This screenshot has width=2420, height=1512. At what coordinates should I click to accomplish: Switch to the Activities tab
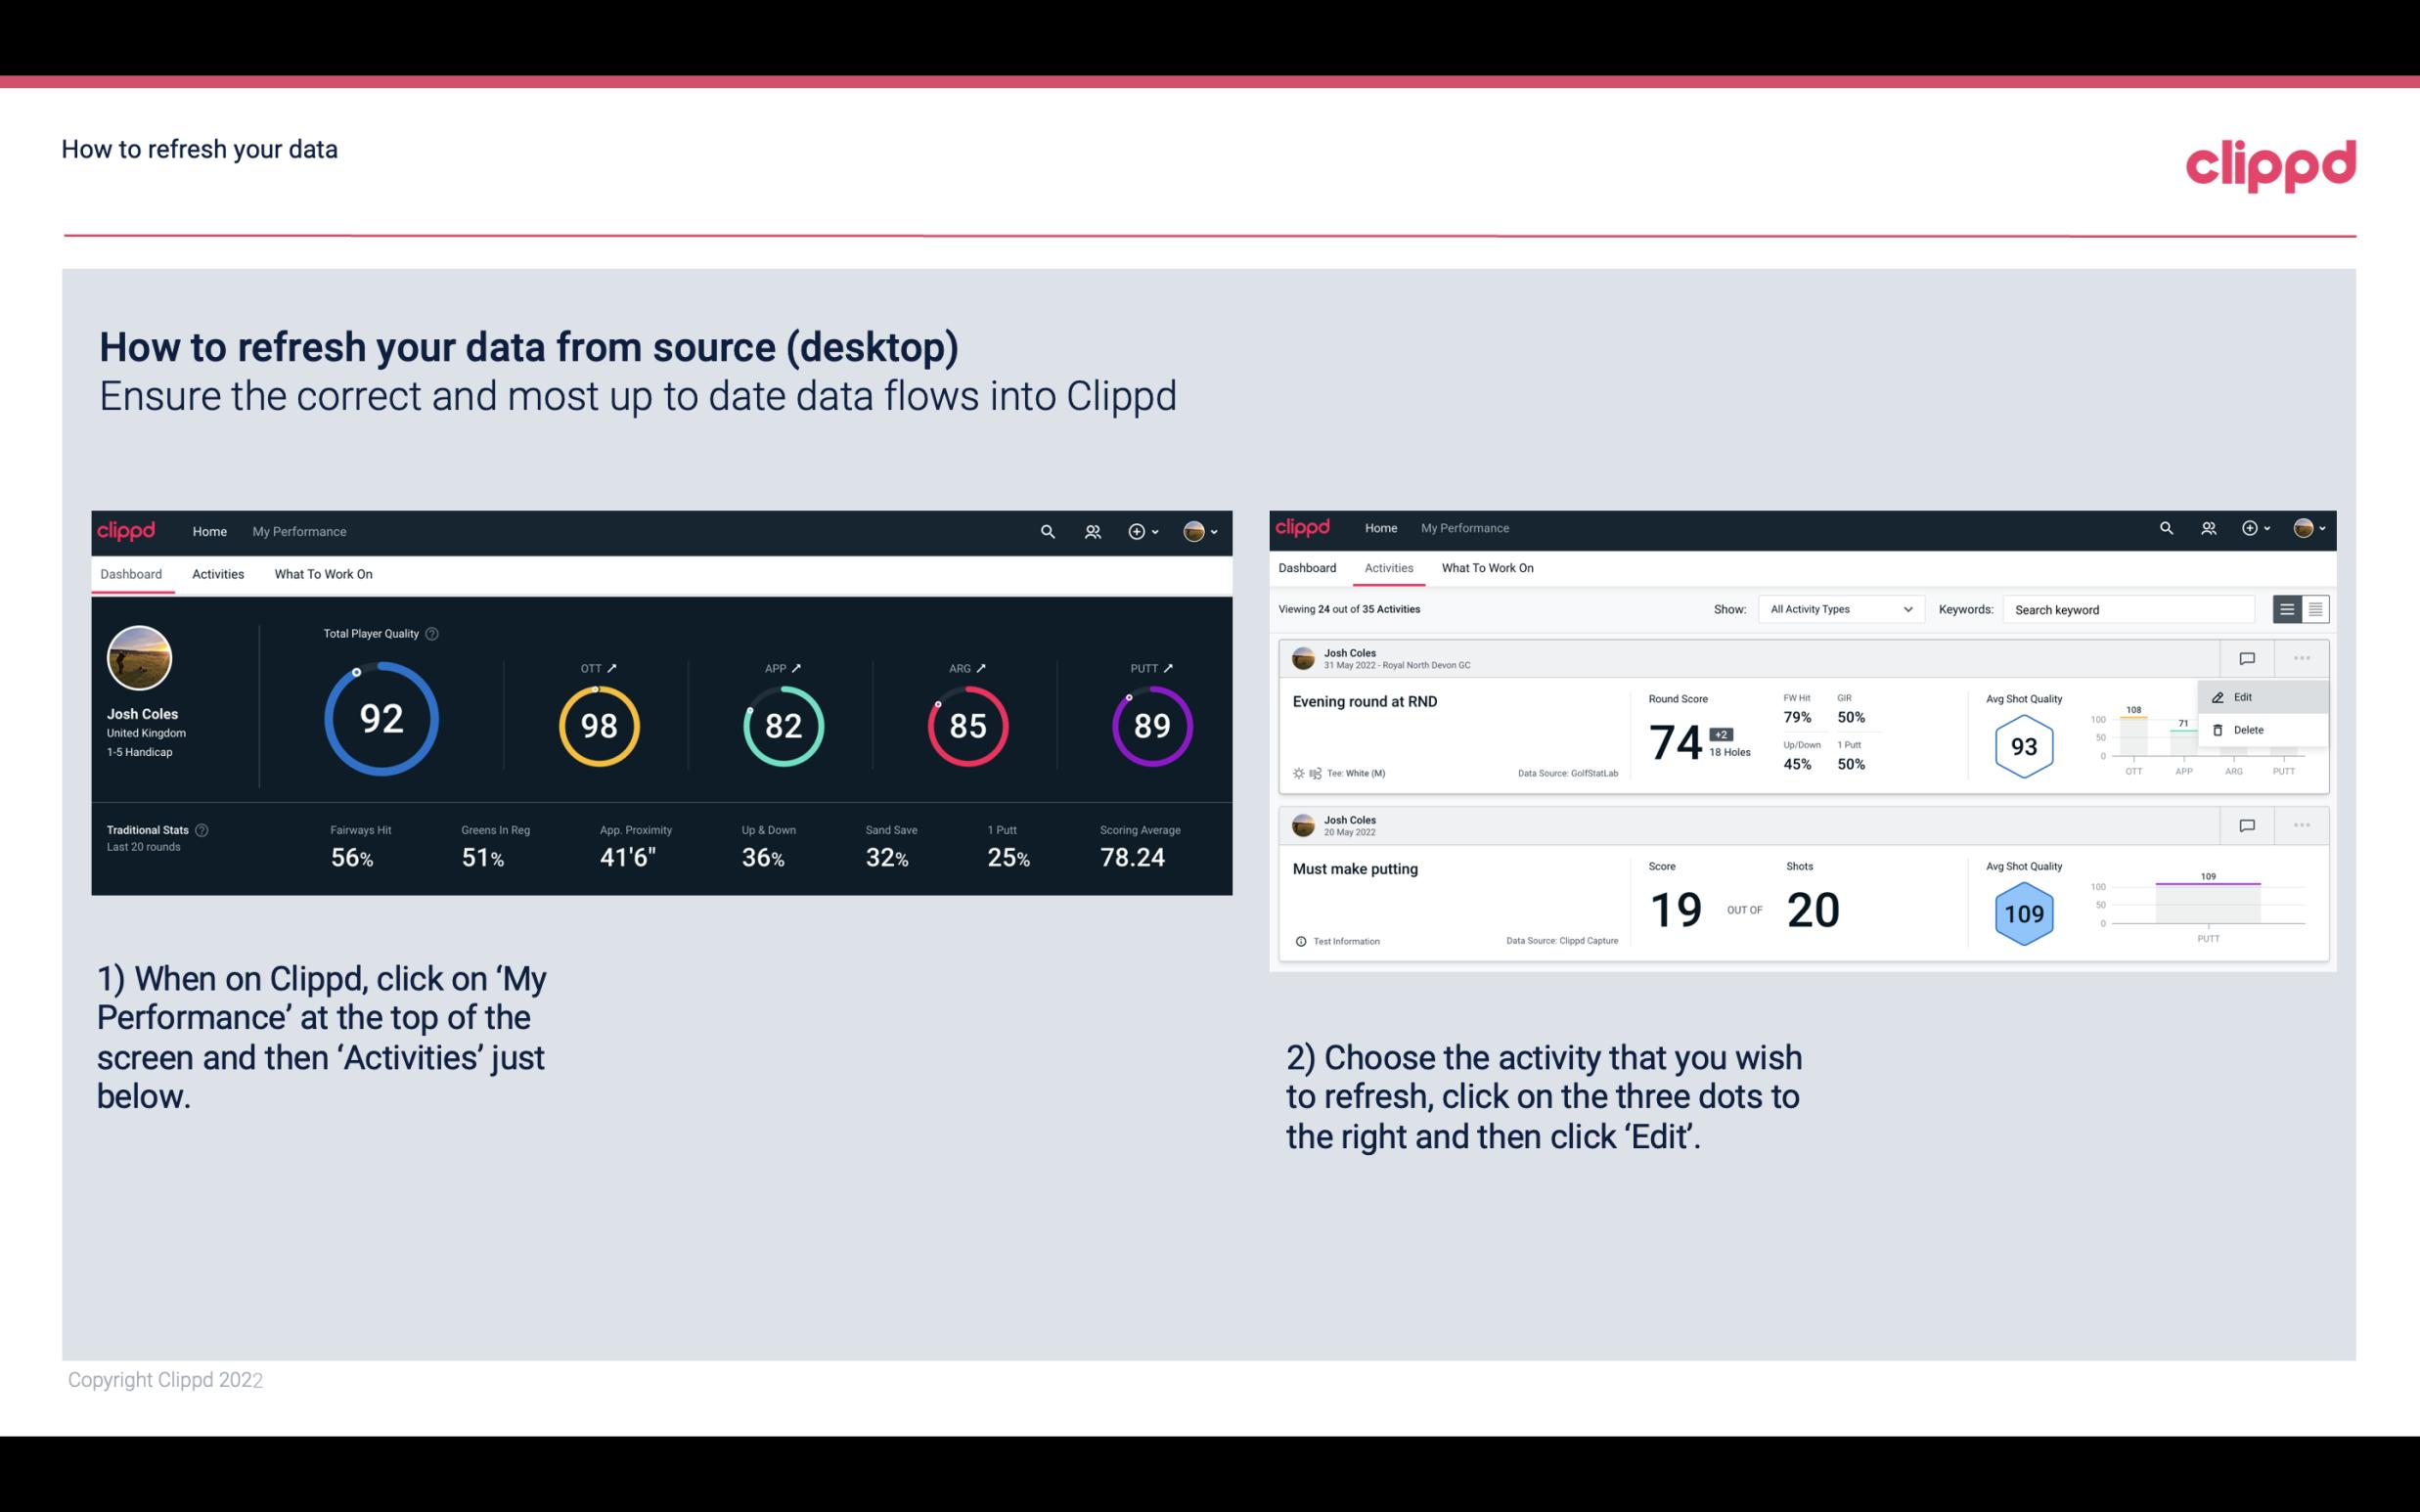tap(218, 573)
